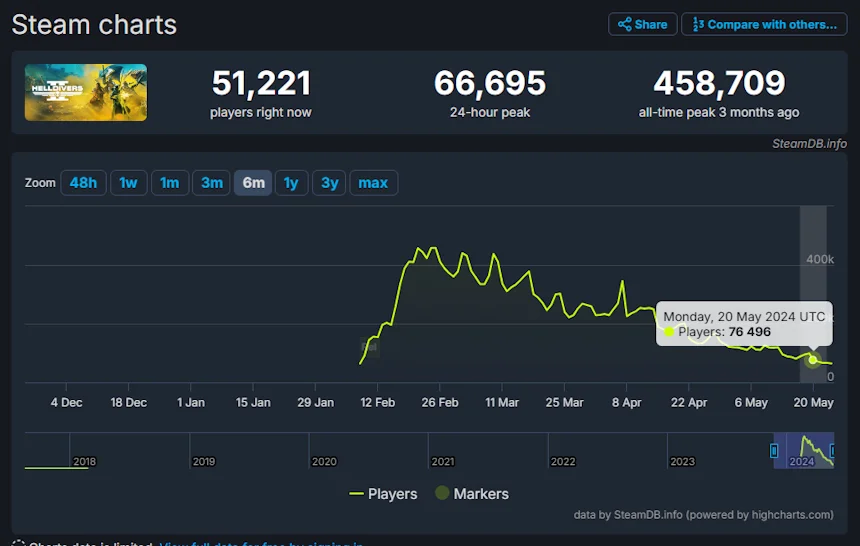Select the 1w zoom range
Image resolution: width=860 pixels, height=546 pixels.
tap(128, 183)
